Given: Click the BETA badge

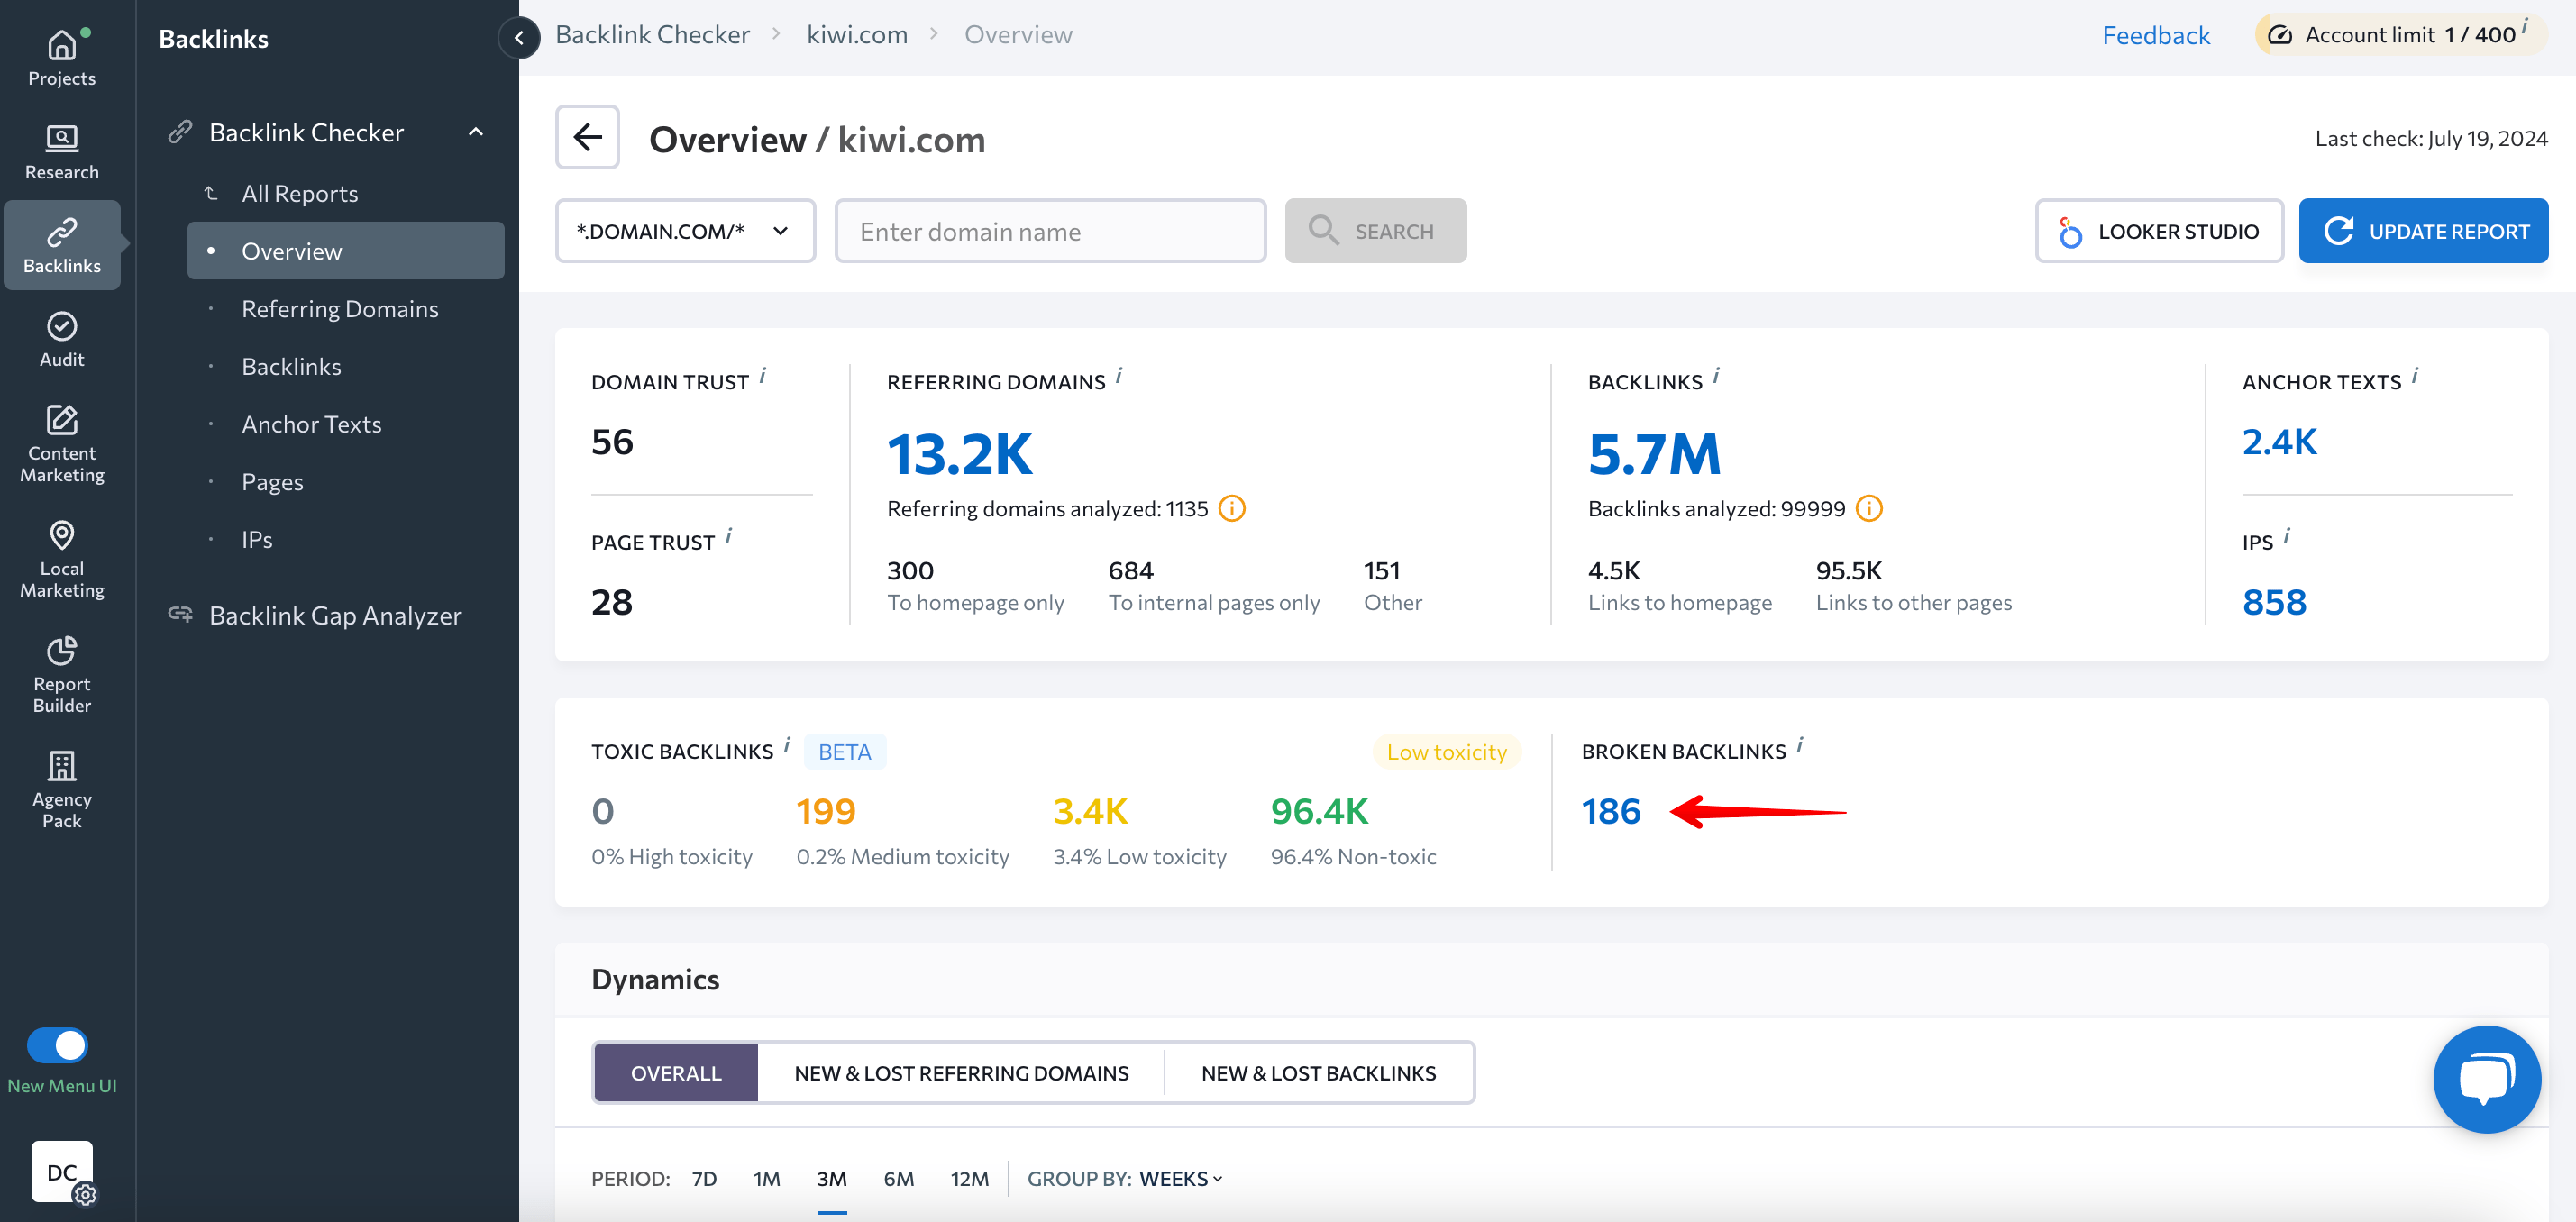Looking at the screenshot, I should (844, 751).
